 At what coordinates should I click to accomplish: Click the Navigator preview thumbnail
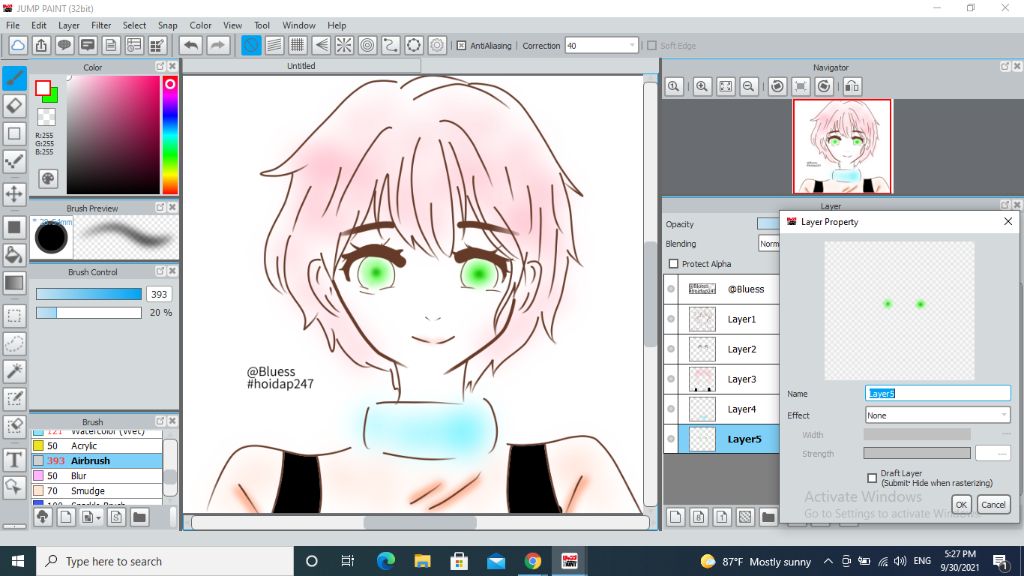tap(842, 146)
